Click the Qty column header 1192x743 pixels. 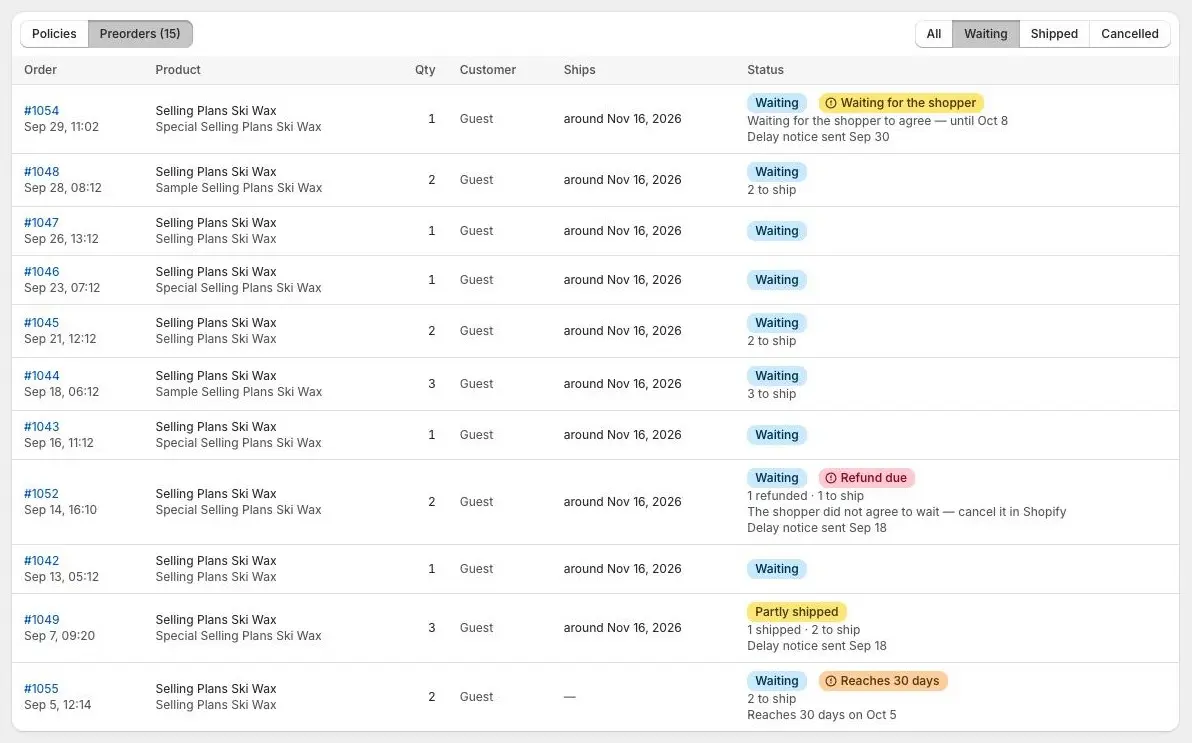425,69
